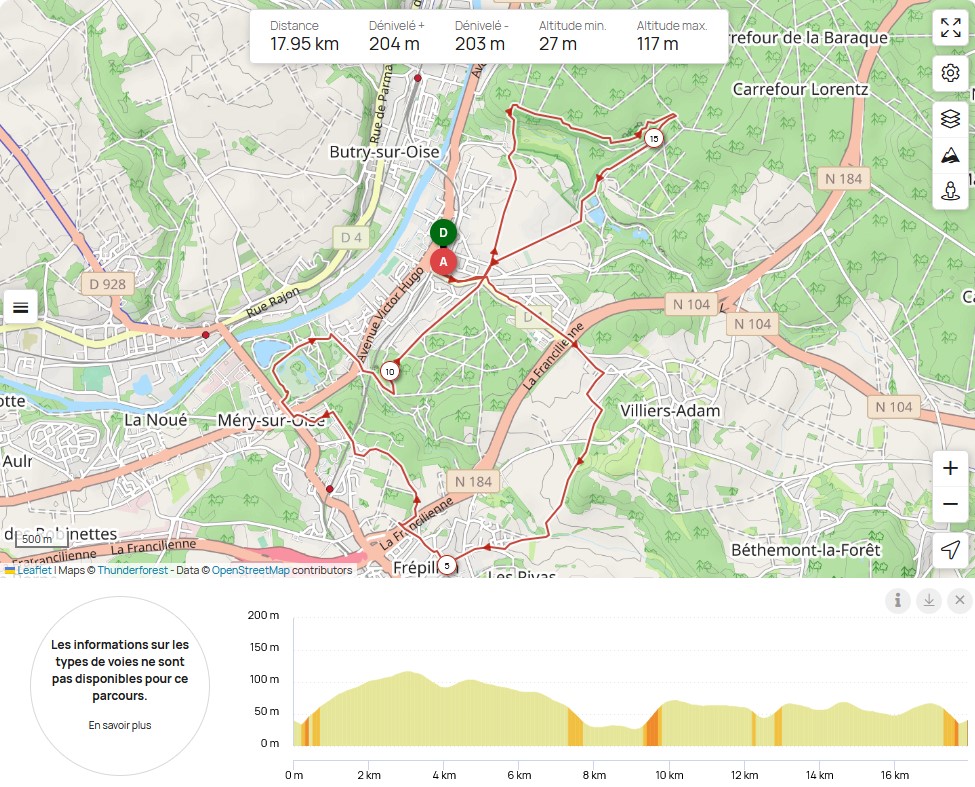The width and height of the screenshot is (975, 787).
Task: Close the elevation profile panel
Action: (x=959, y=600)
